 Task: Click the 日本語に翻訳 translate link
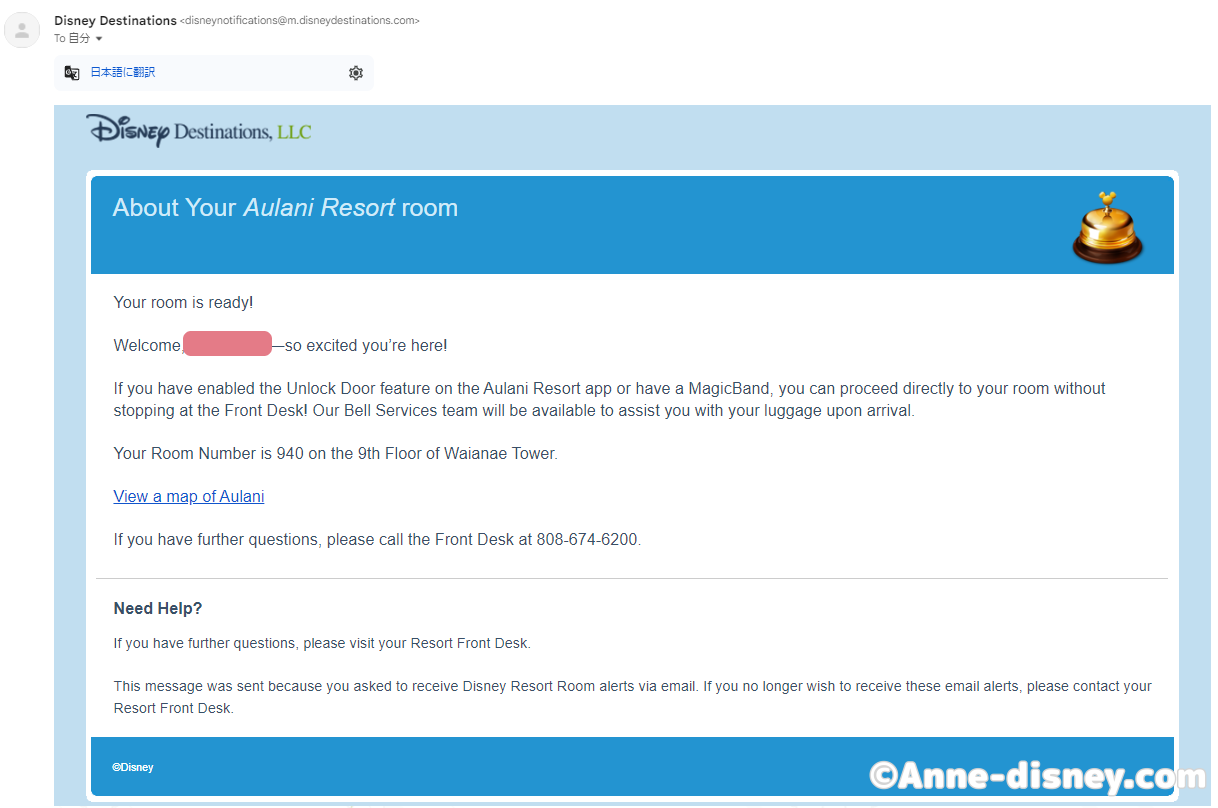pyautogui.click(x=123, y=73)
